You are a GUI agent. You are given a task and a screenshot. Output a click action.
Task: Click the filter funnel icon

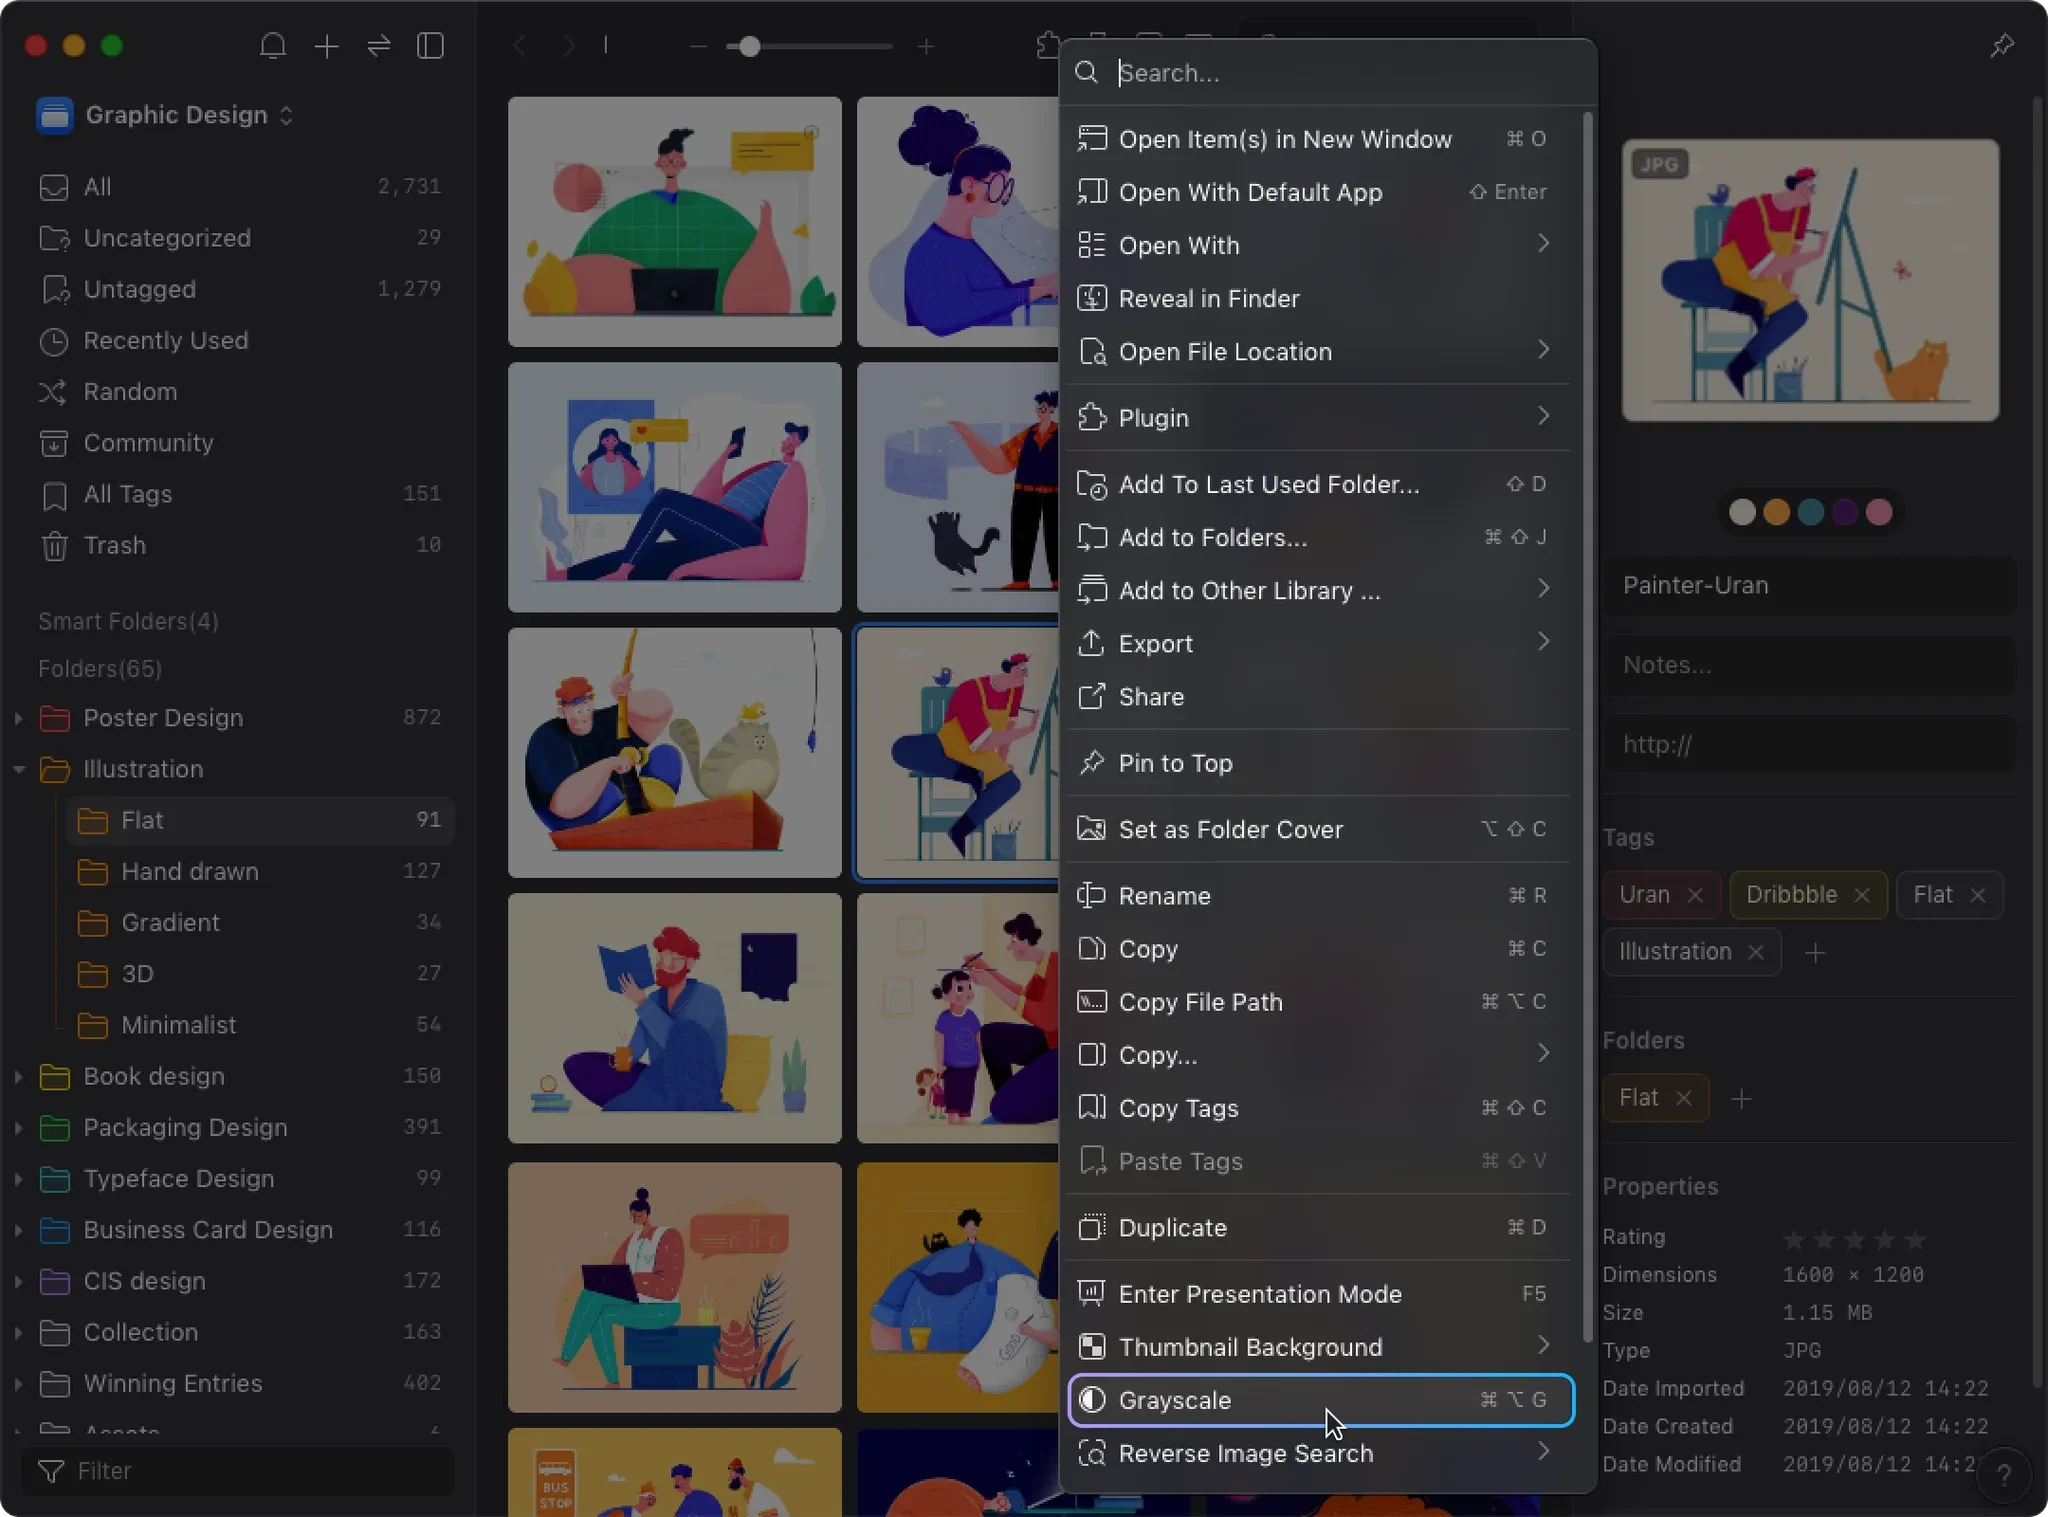pyautogui.click(x=51, y=1471)
